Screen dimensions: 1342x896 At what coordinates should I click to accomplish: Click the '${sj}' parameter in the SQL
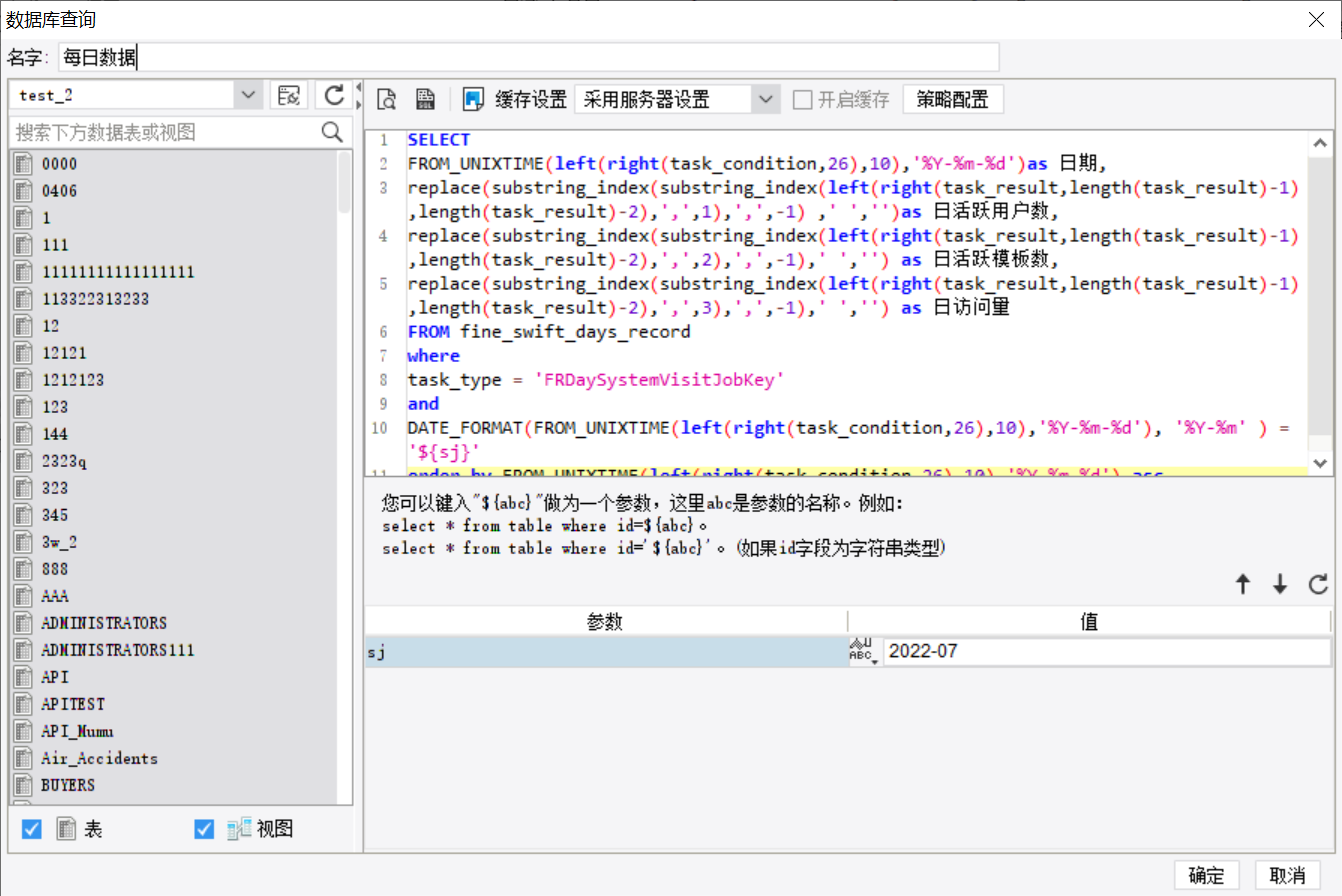(444, 451)
